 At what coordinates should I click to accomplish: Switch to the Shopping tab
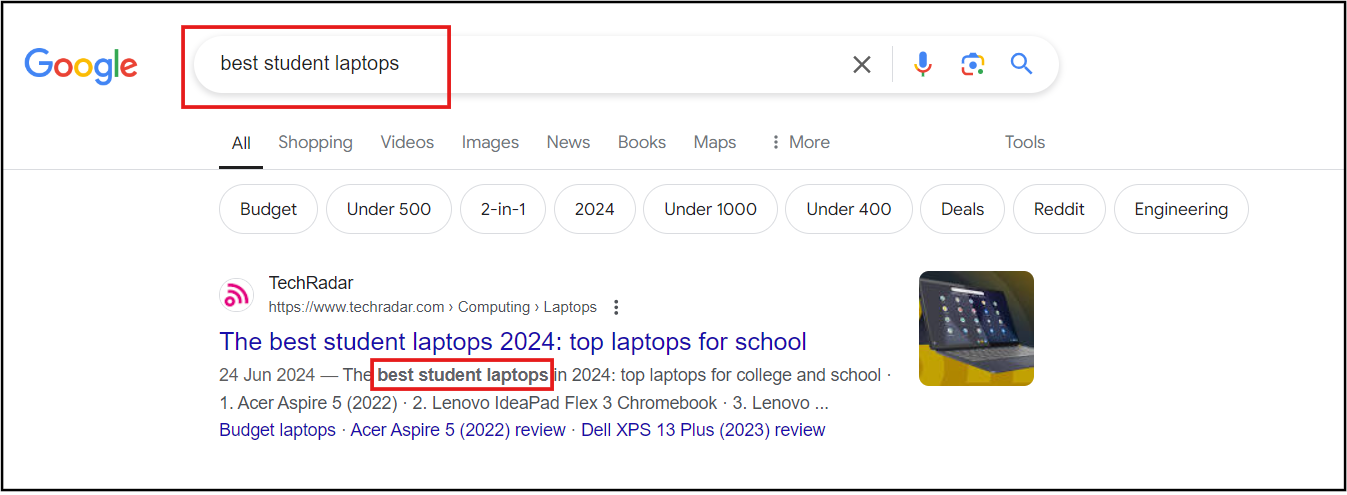(315, 142)
